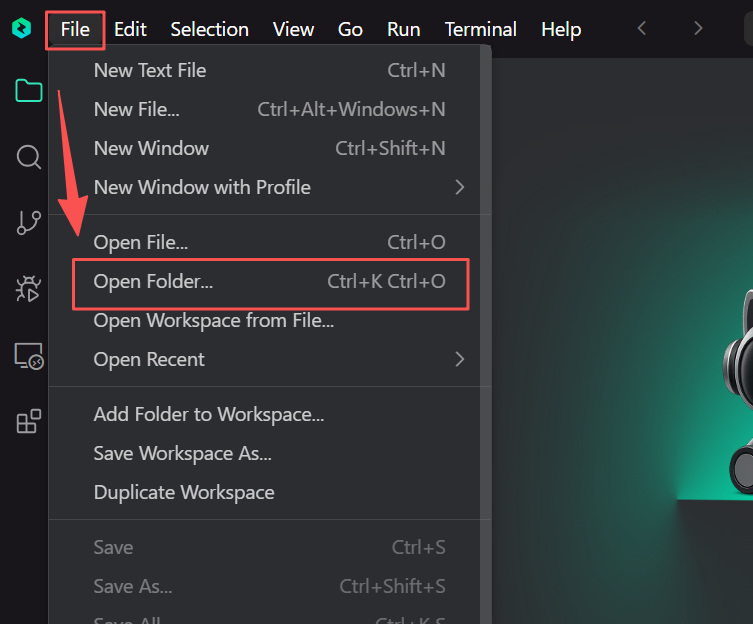Image resolution: width=753 pixels, height=624 pixels.
Task: Open the Run and Debug icon
Action: click(x=29, y=288)
